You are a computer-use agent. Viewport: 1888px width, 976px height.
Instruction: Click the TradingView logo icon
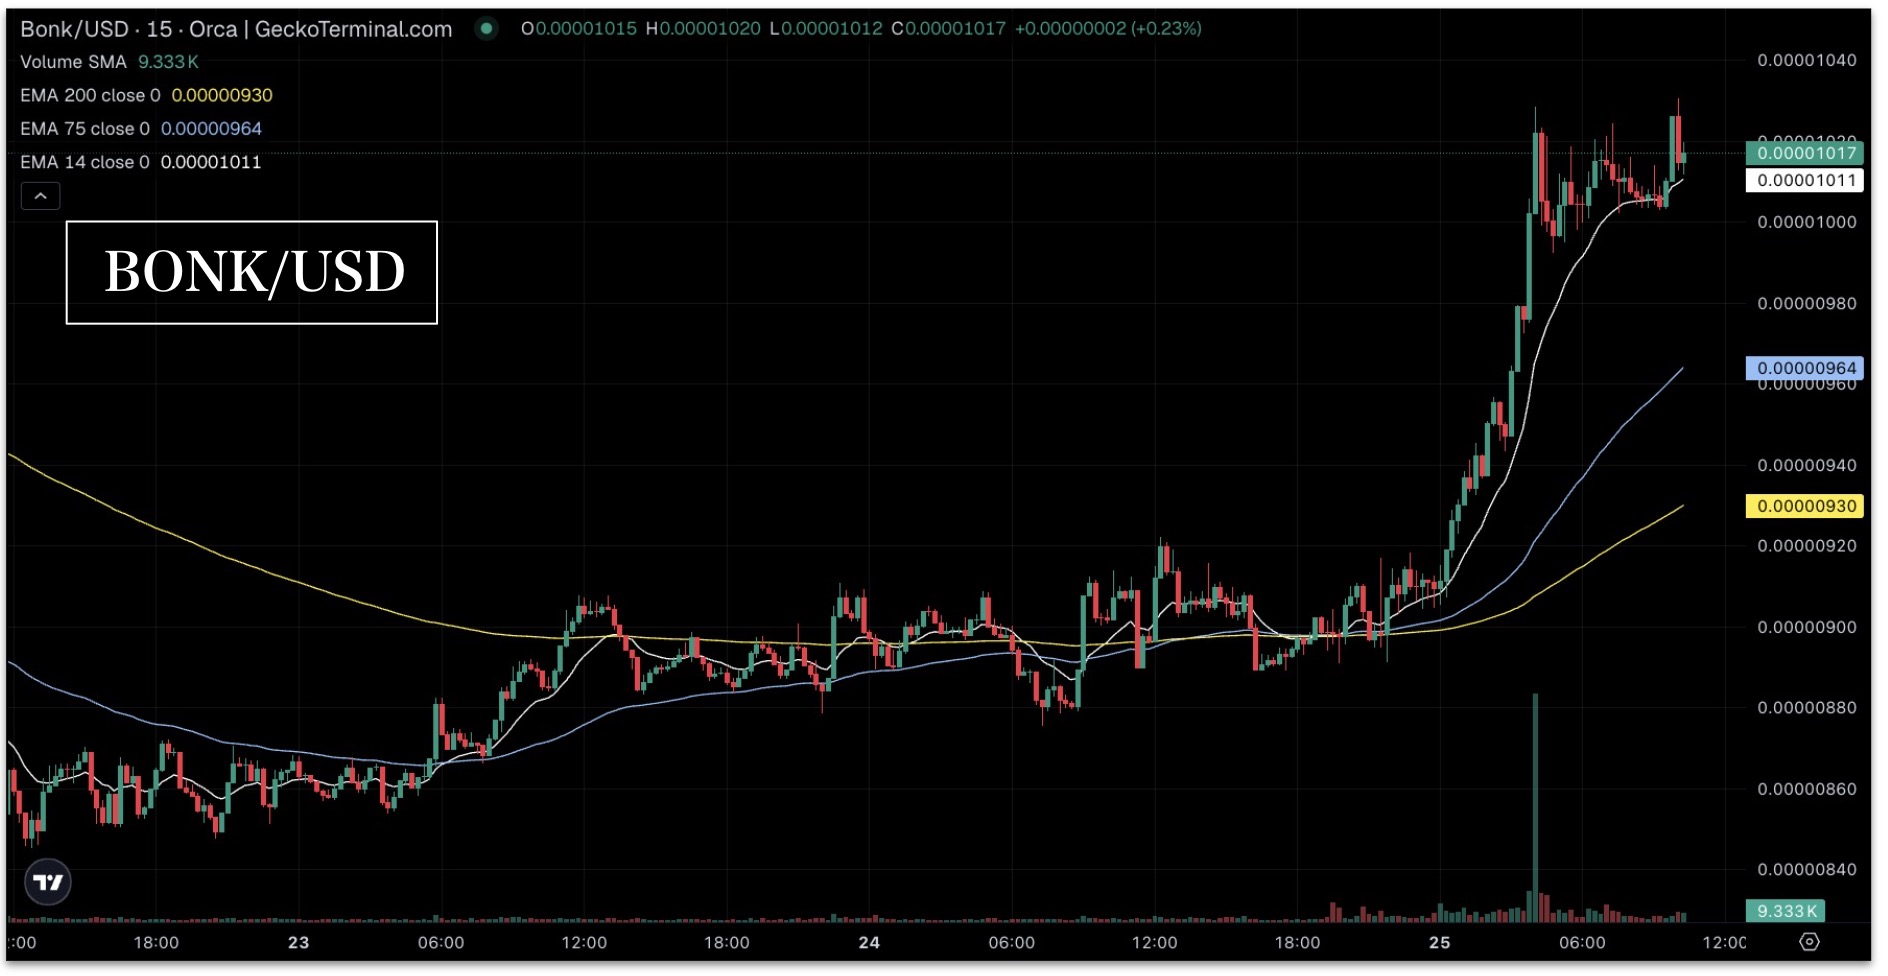click(48, 882)
